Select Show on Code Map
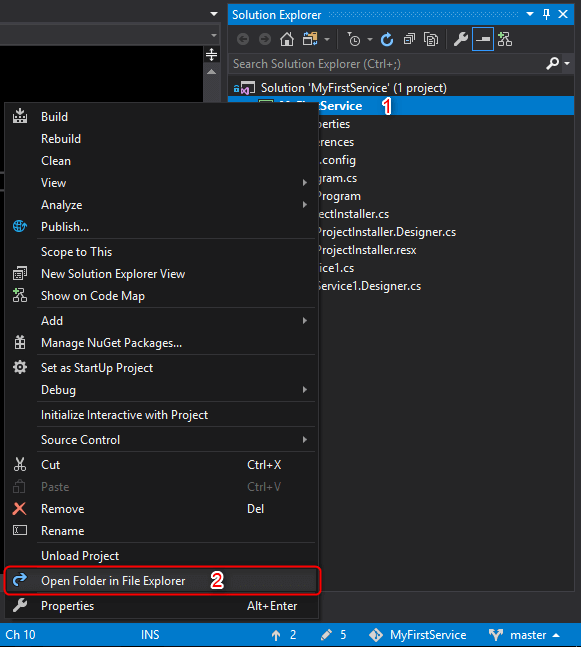 pos(161,296)
